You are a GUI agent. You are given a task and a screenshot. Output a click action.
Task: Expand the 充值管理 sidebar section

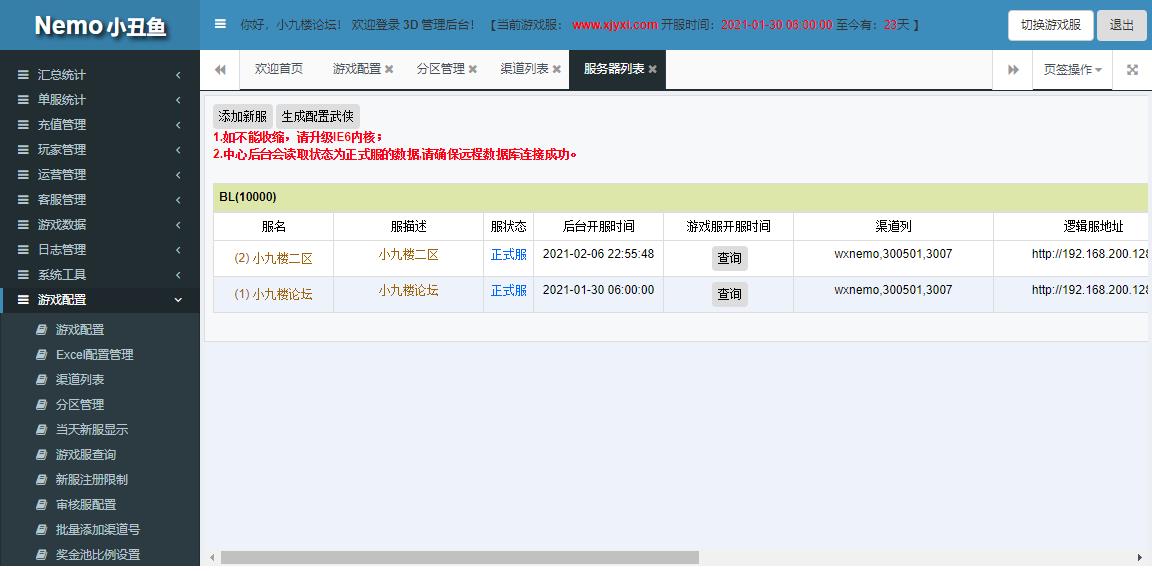click(x=100, y=125)
